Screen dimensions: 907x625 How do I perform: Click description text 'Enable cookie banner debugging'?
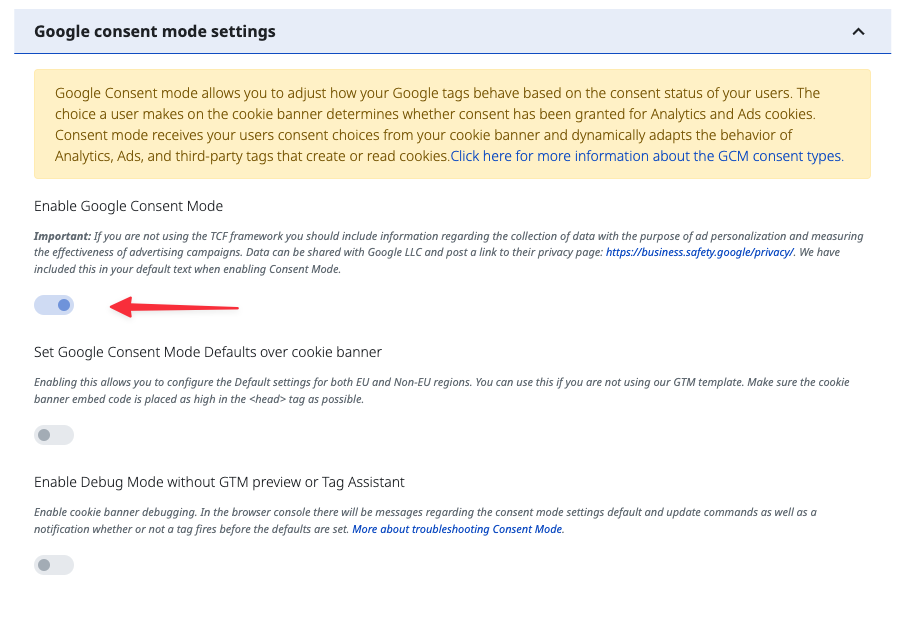pyautogui.click(x=115, y=512)
